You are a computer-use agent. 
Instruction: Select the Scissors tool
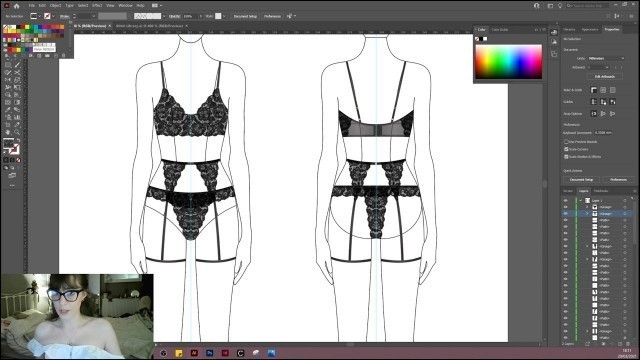click(17, 73)
